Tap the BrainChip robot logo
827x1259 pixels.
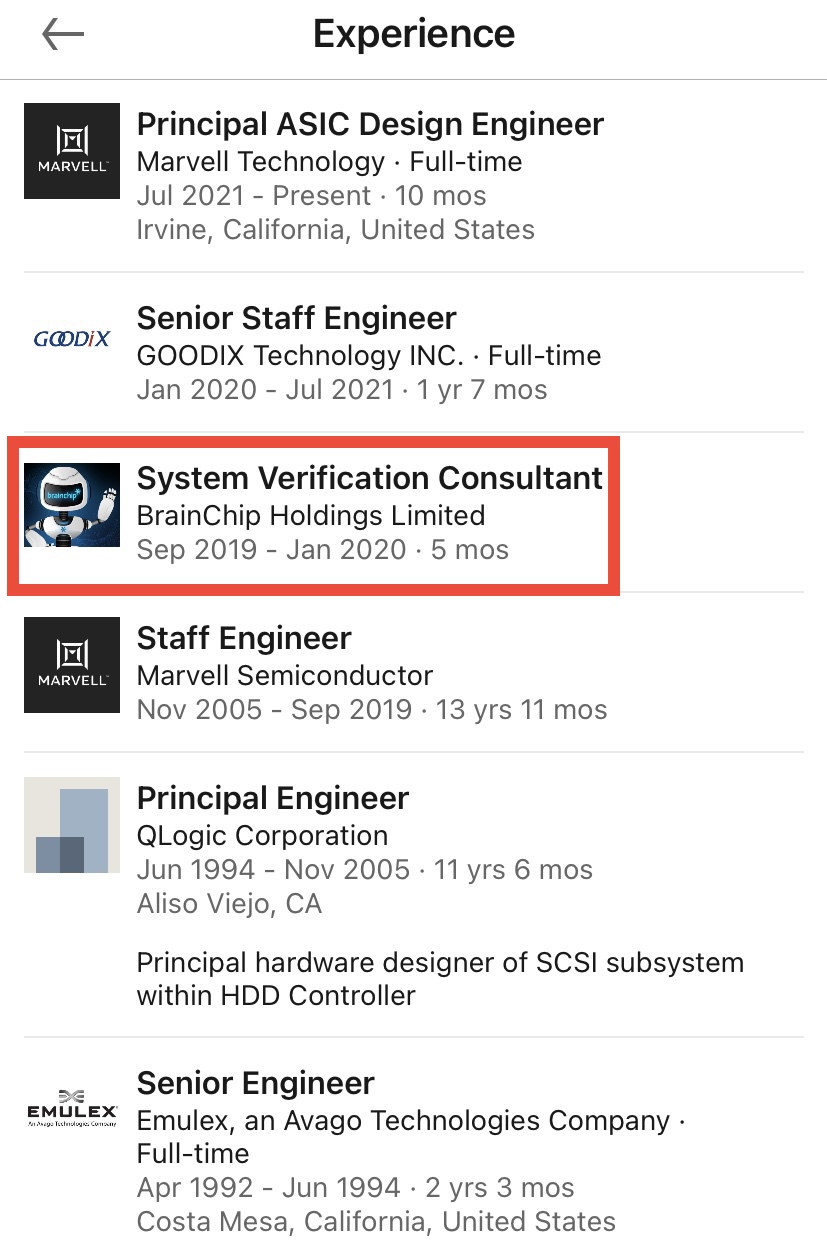(72, 505)
